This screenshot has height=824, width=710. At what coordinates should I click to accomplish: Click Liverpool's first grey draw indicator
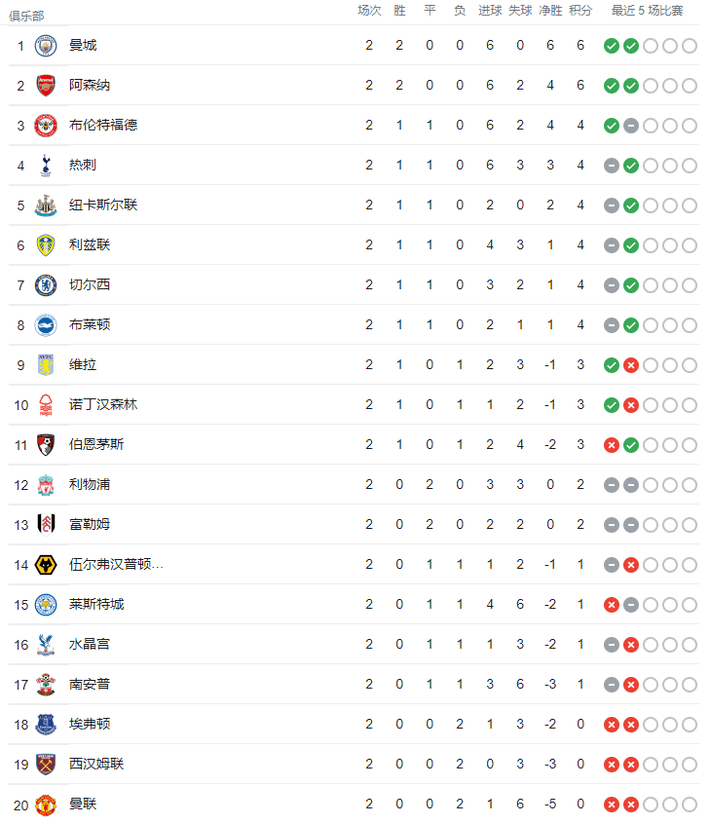click(x=611, y=485)
